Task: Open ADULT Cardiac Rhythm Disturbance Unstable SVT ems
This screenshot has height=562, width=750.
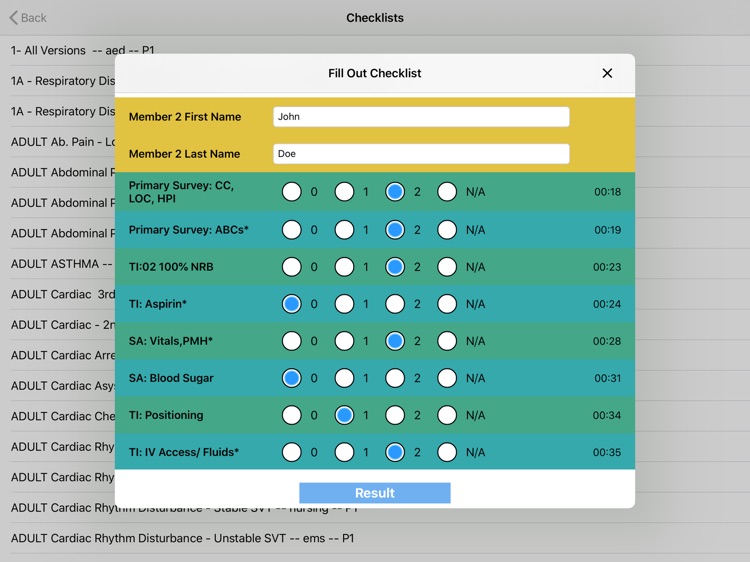Action: [x=182, y=538]
